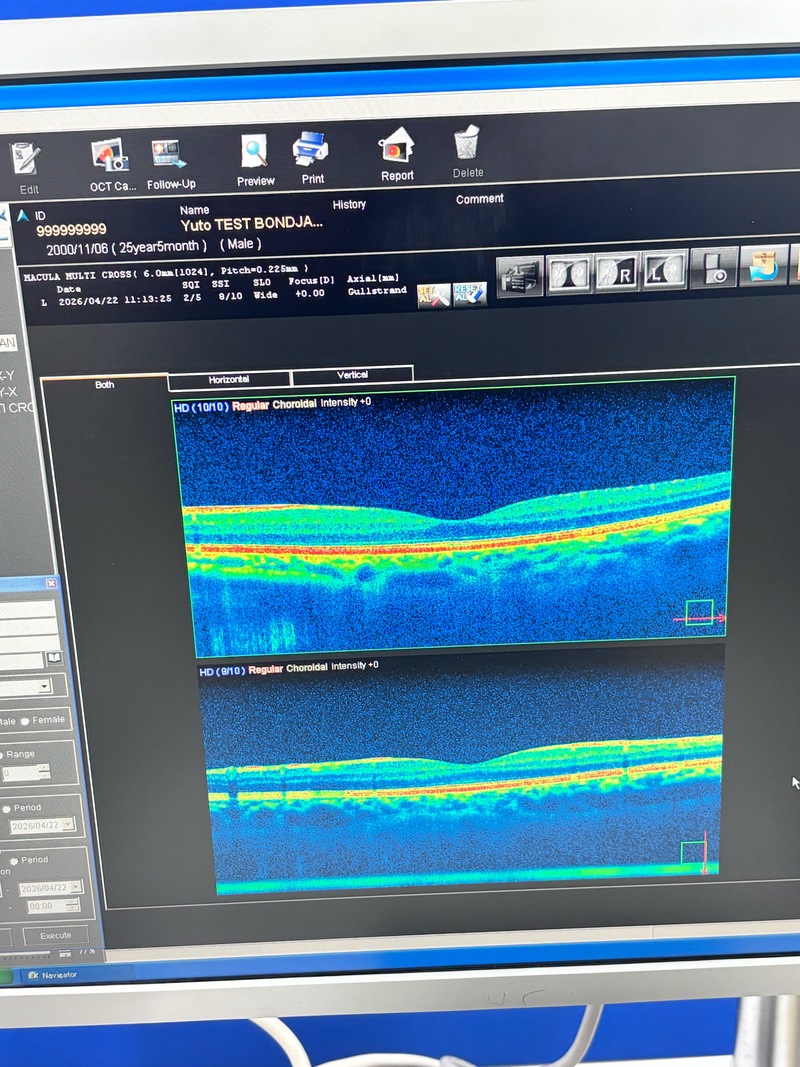Click the OCT Capture icon
This screenshot has height=1067, width=800.
tap(110, 157)
